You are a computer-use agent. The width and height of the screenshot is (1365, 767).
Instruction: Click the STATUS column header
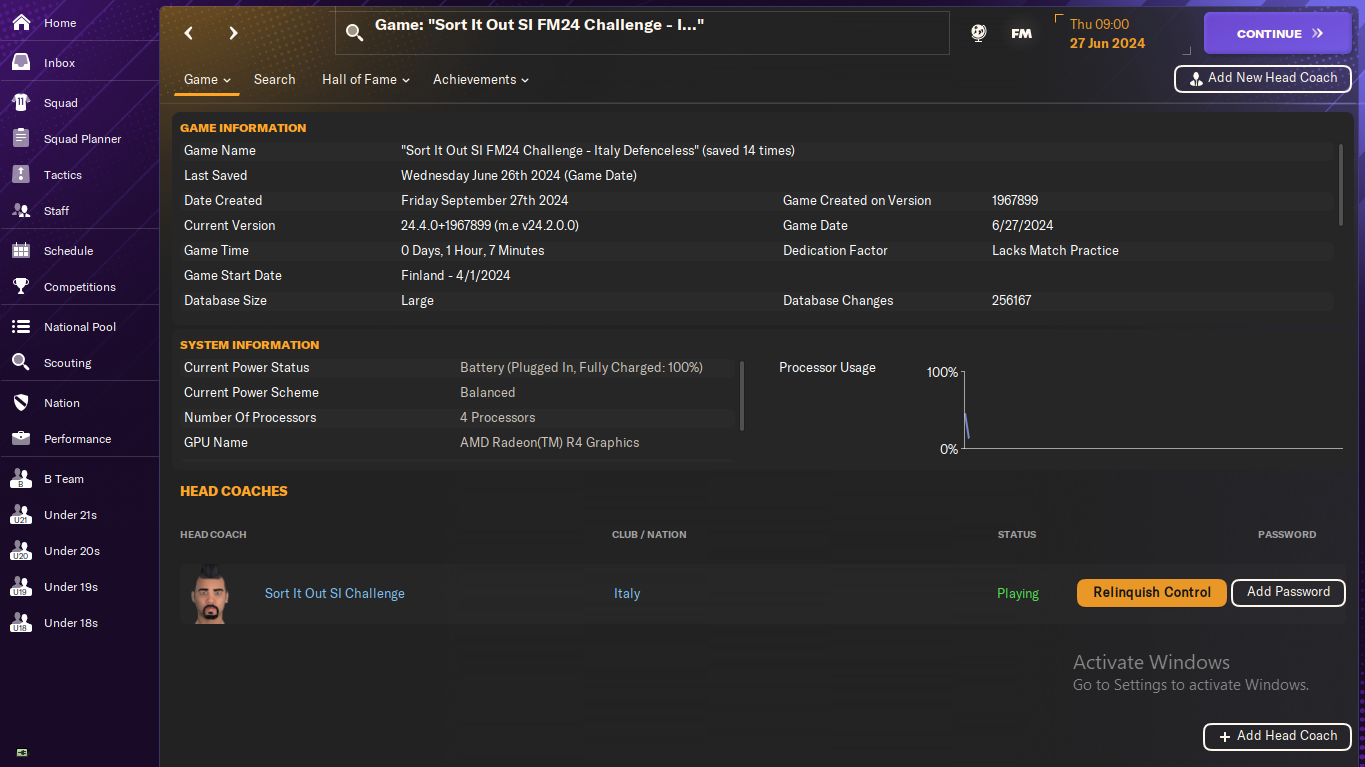click(1017, 535)
